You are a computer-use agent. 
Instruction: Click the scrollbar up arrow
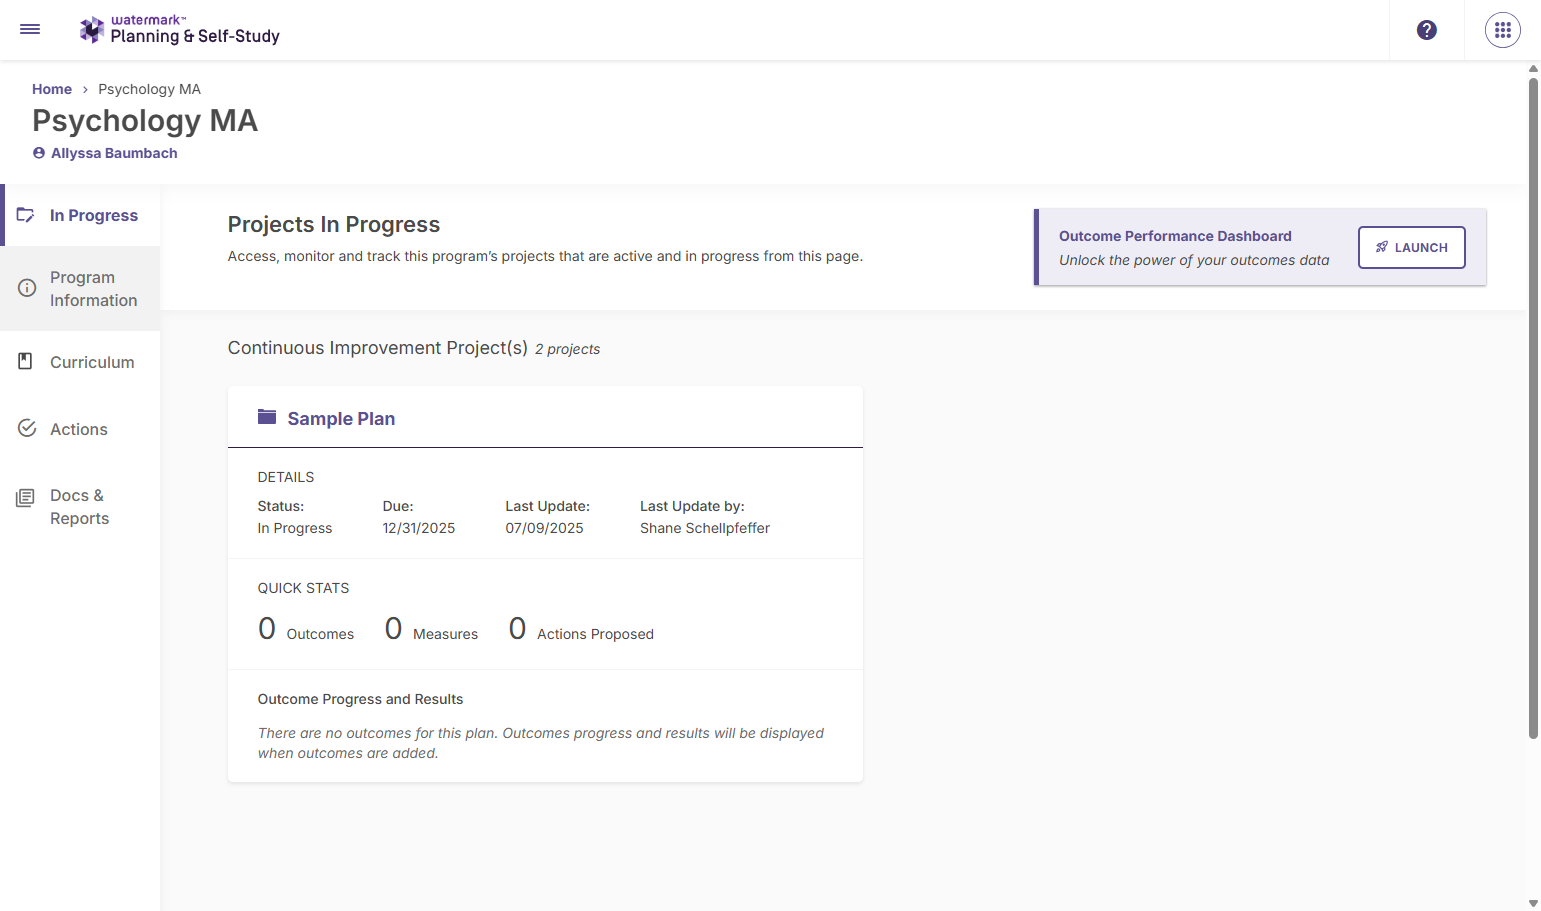click(x=1533, y=69)
